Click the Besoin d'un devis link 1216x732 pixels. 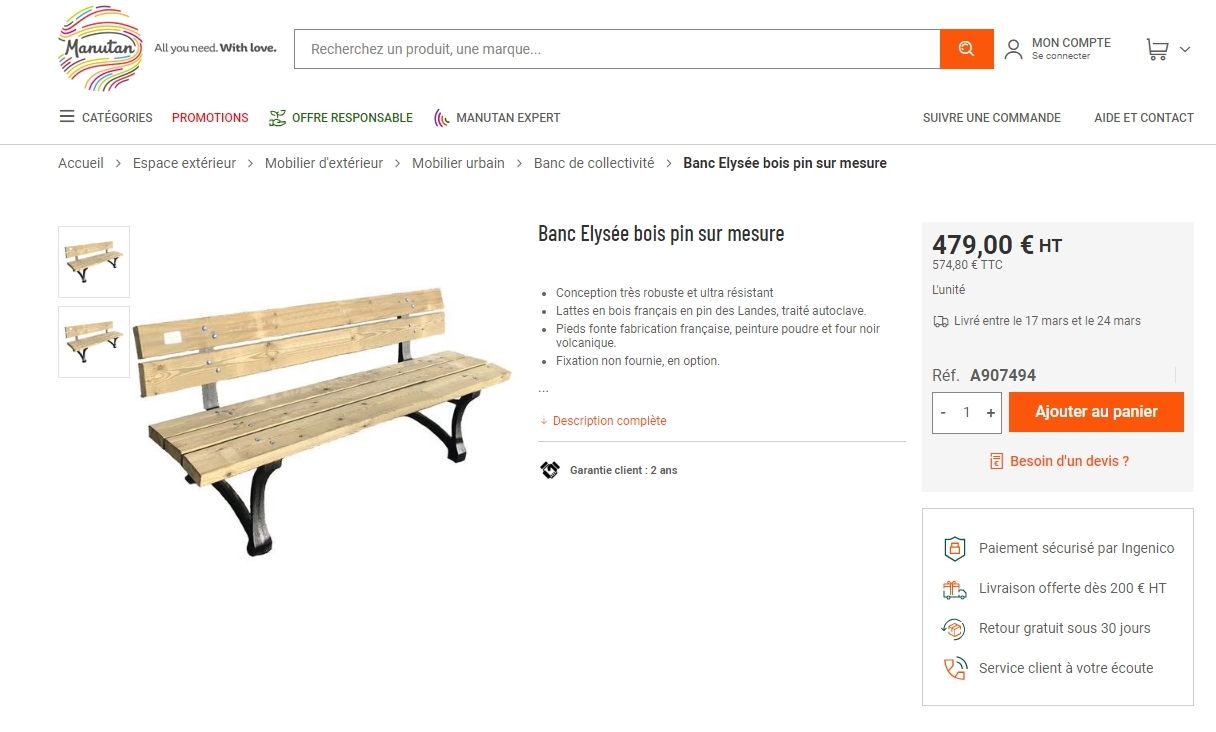(1069, 461)
